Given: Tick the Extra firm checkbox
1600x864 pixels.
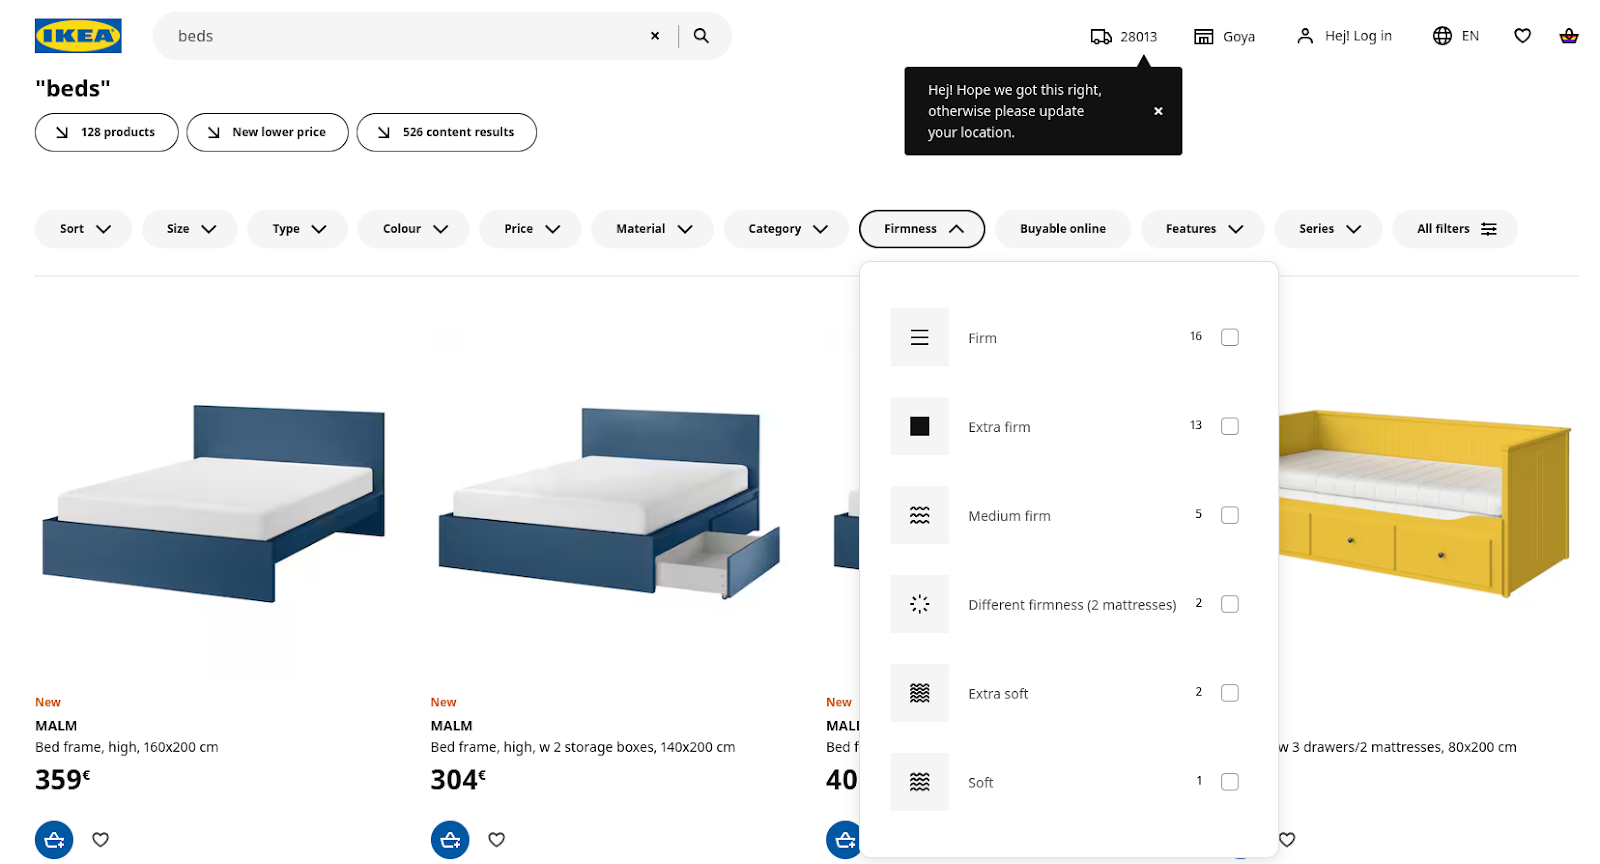Looking at the screenshot, I should (1229, 426).
